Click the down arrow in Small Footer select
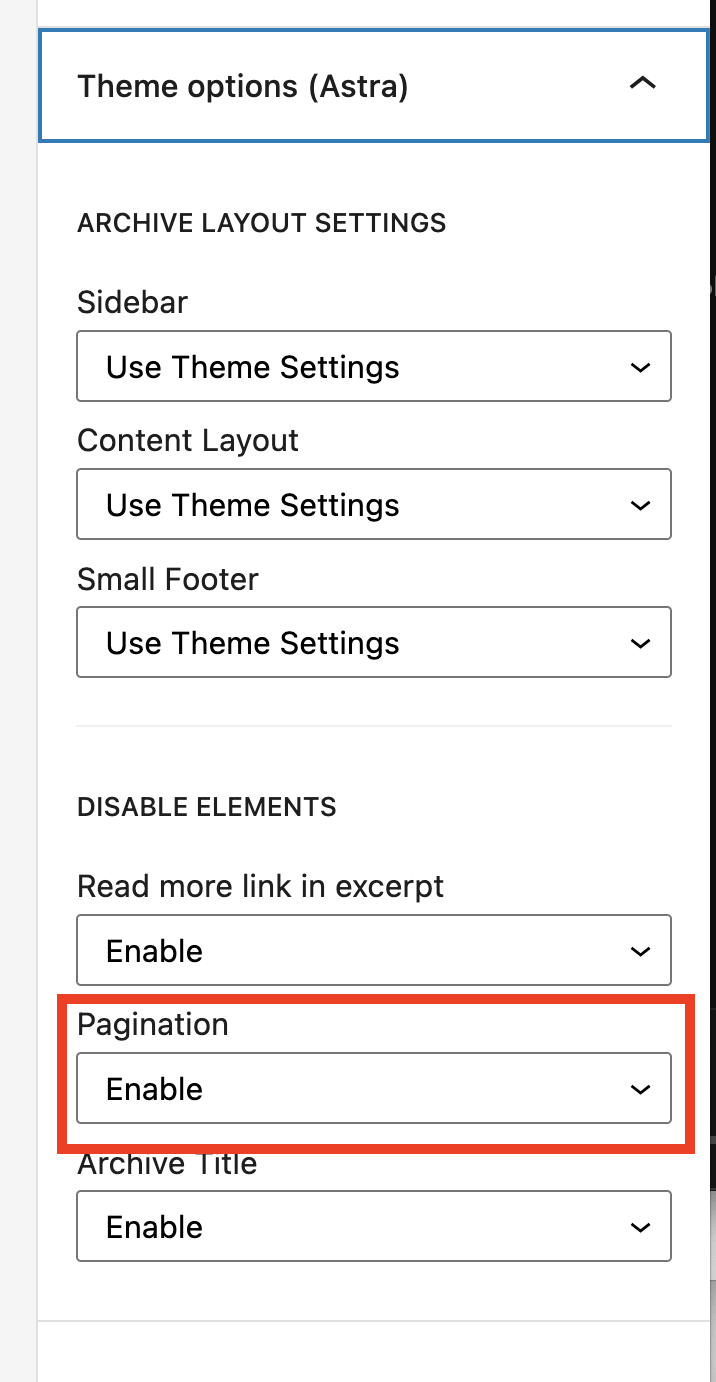Viewport: 716px width, 1382px height. click(x=641, y=644)
